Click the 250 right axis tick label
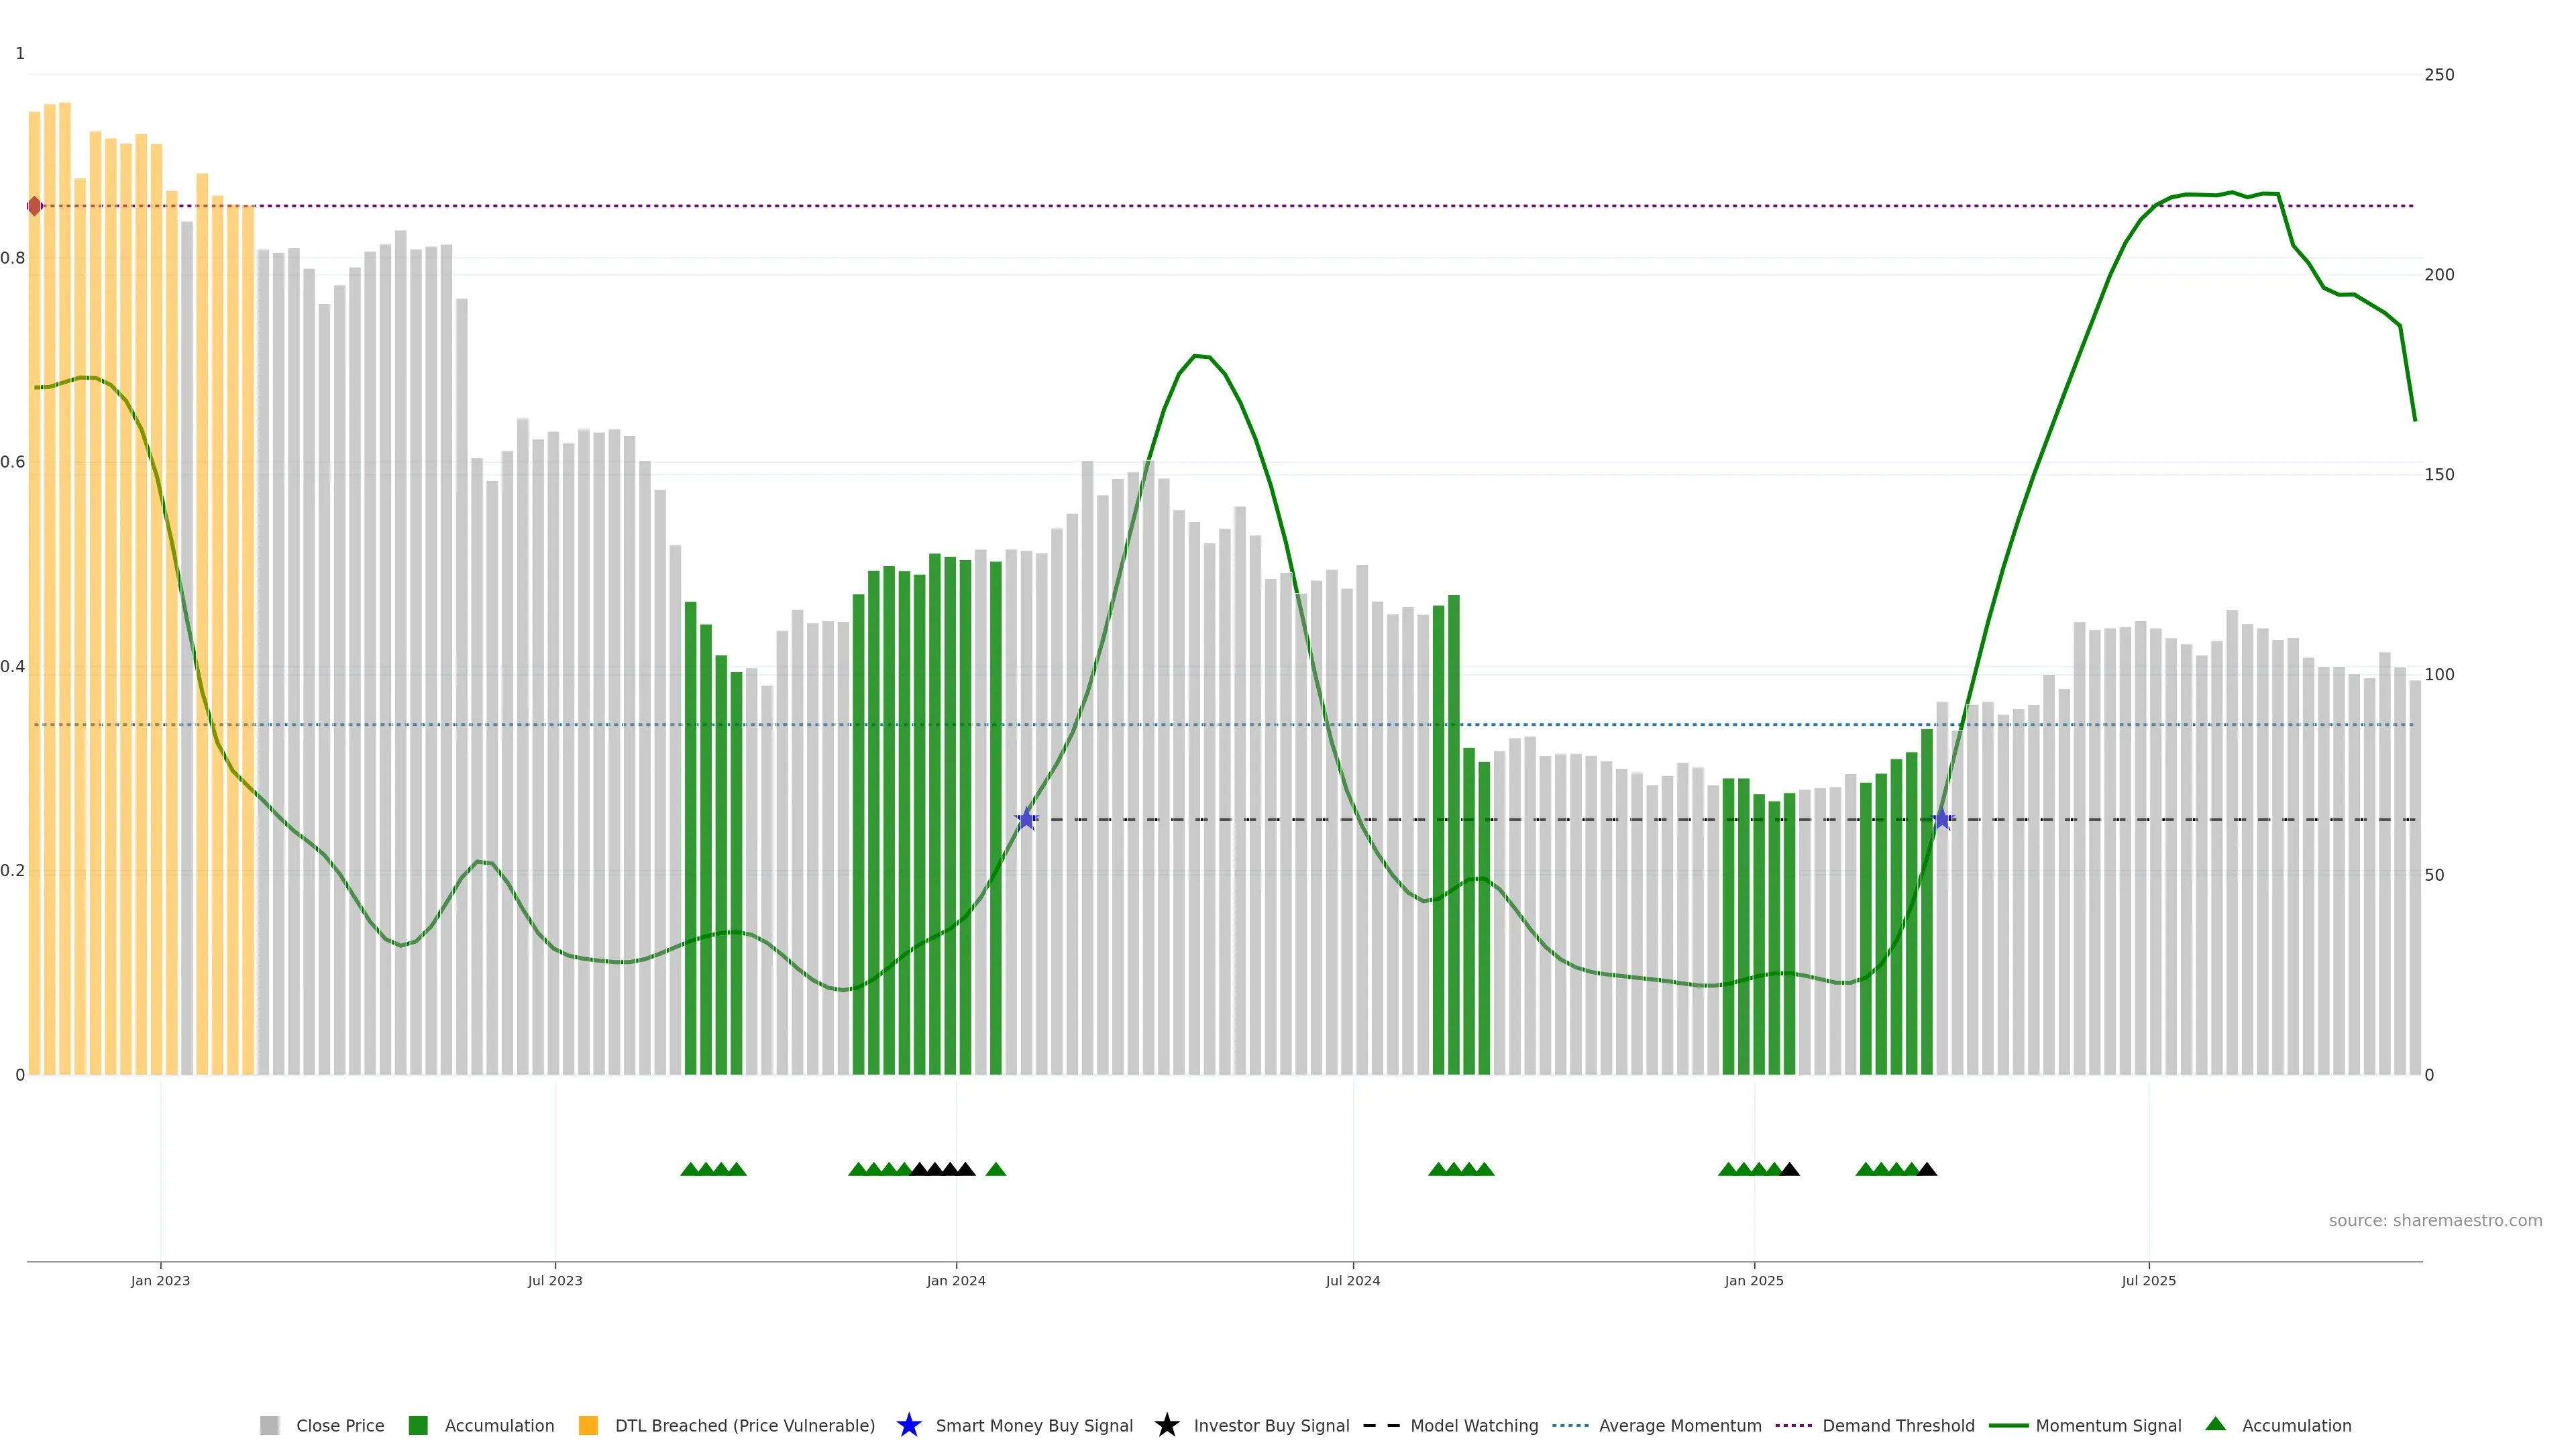The height and width of the screenshot is (1449, 2576). point(2439,75)
